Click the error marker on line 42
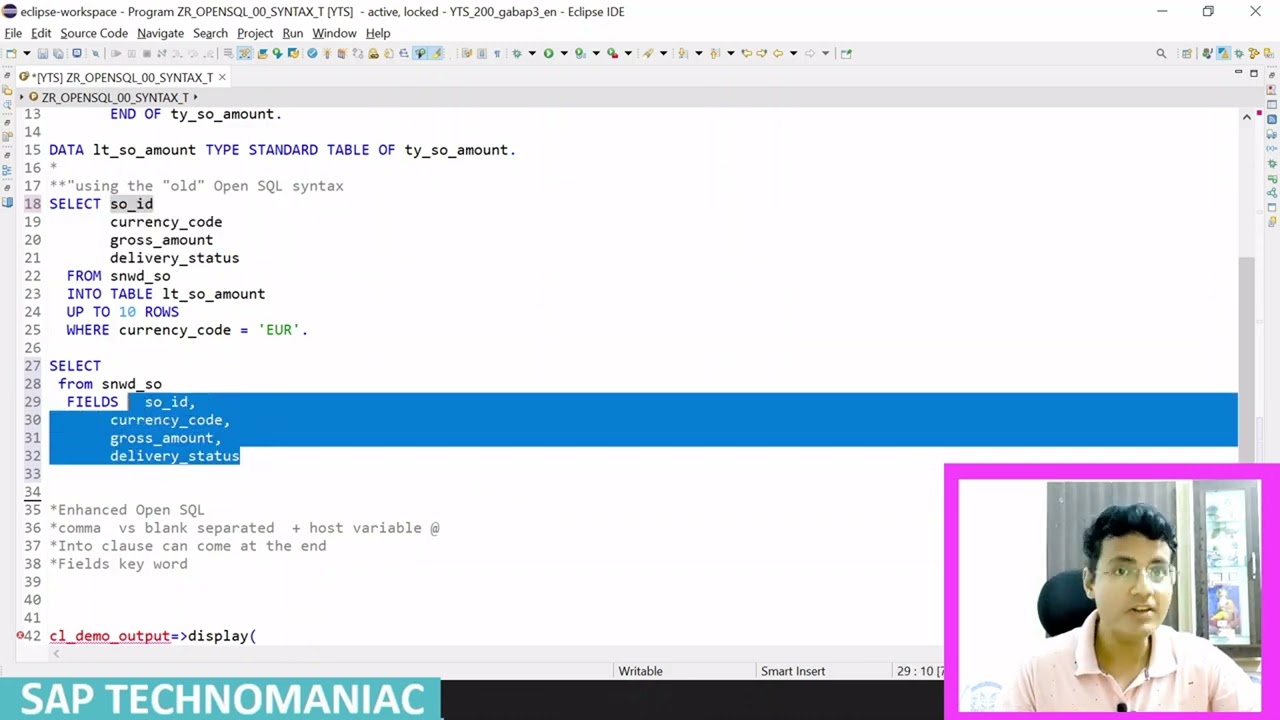The height and width of the screenshot is (720, 1280). click(x=20, y=636)
